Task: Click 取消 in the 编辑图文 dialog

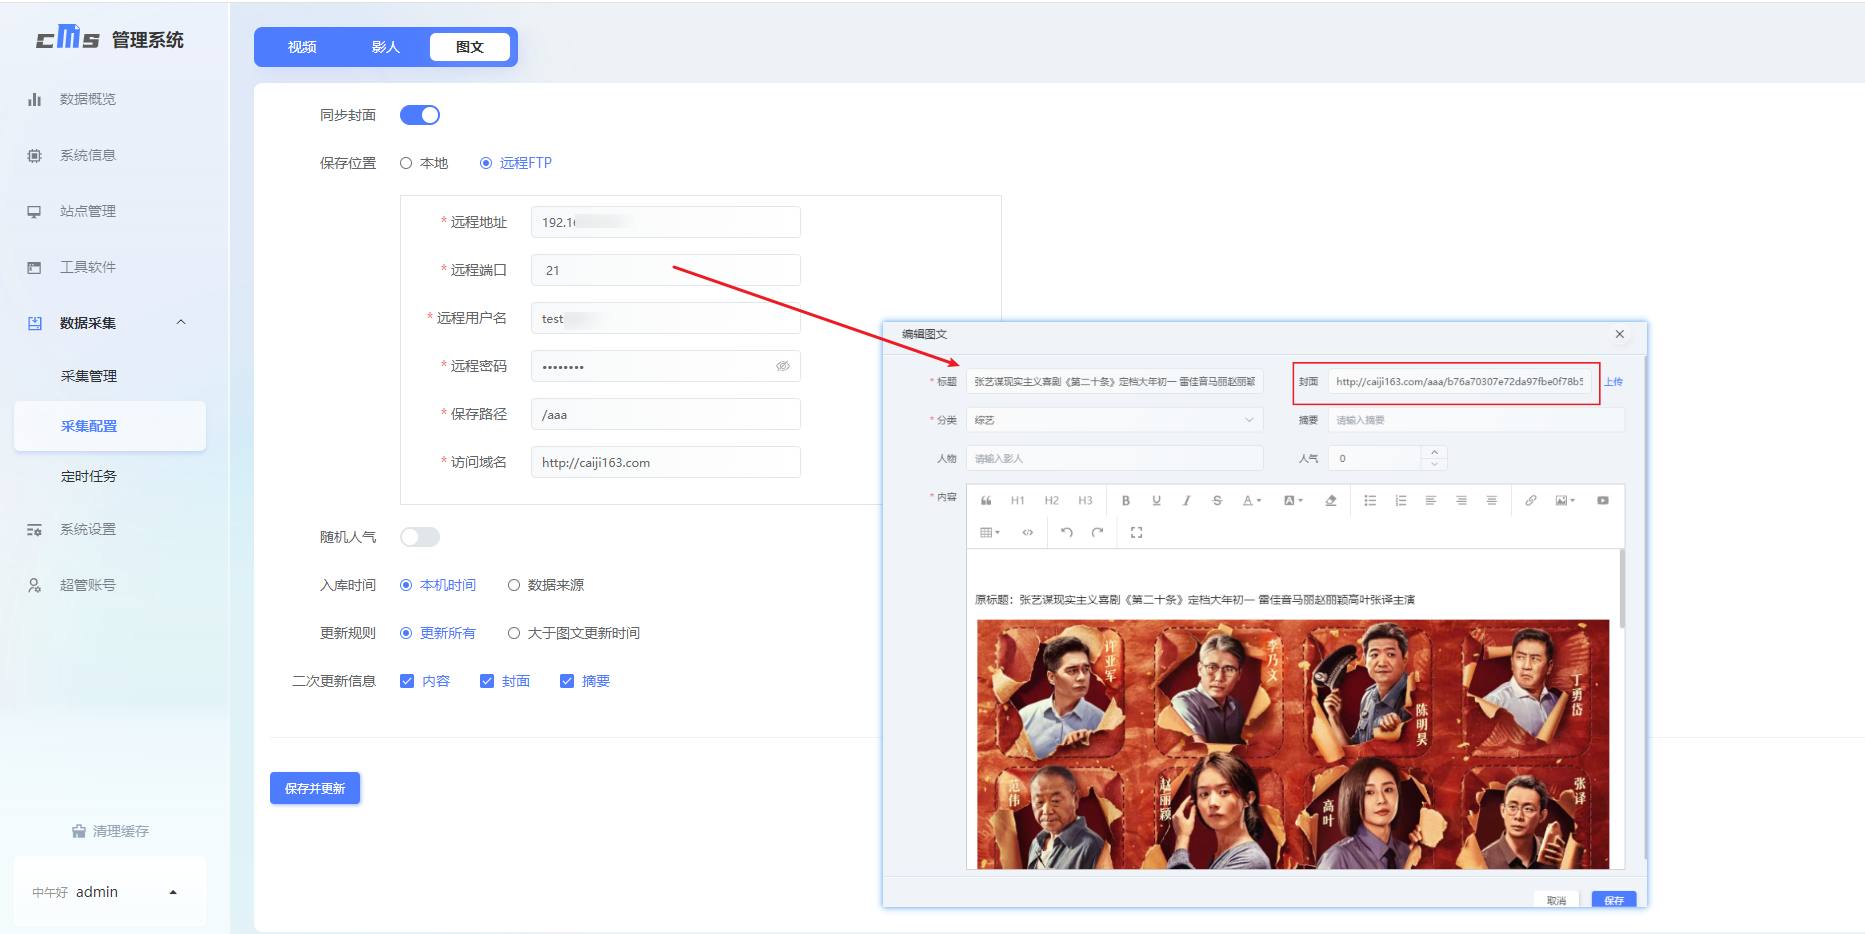Action: [1557, 900]
